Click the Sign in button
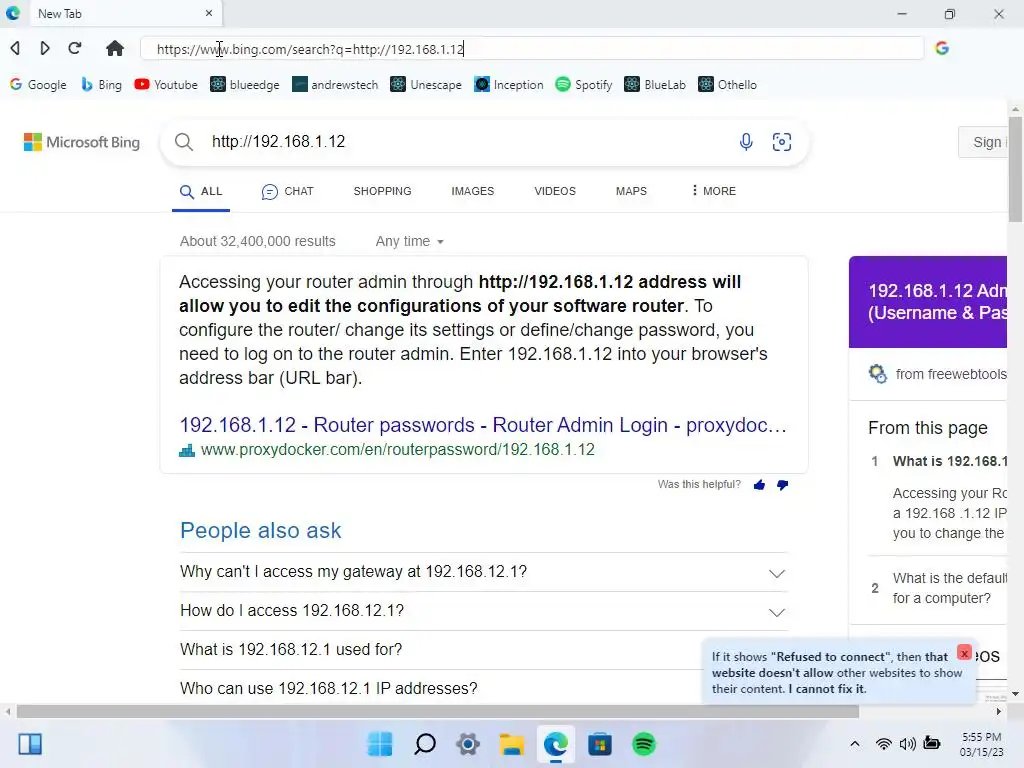The height and width of the screenshot is (768, 1024). [x=983, y=142]
